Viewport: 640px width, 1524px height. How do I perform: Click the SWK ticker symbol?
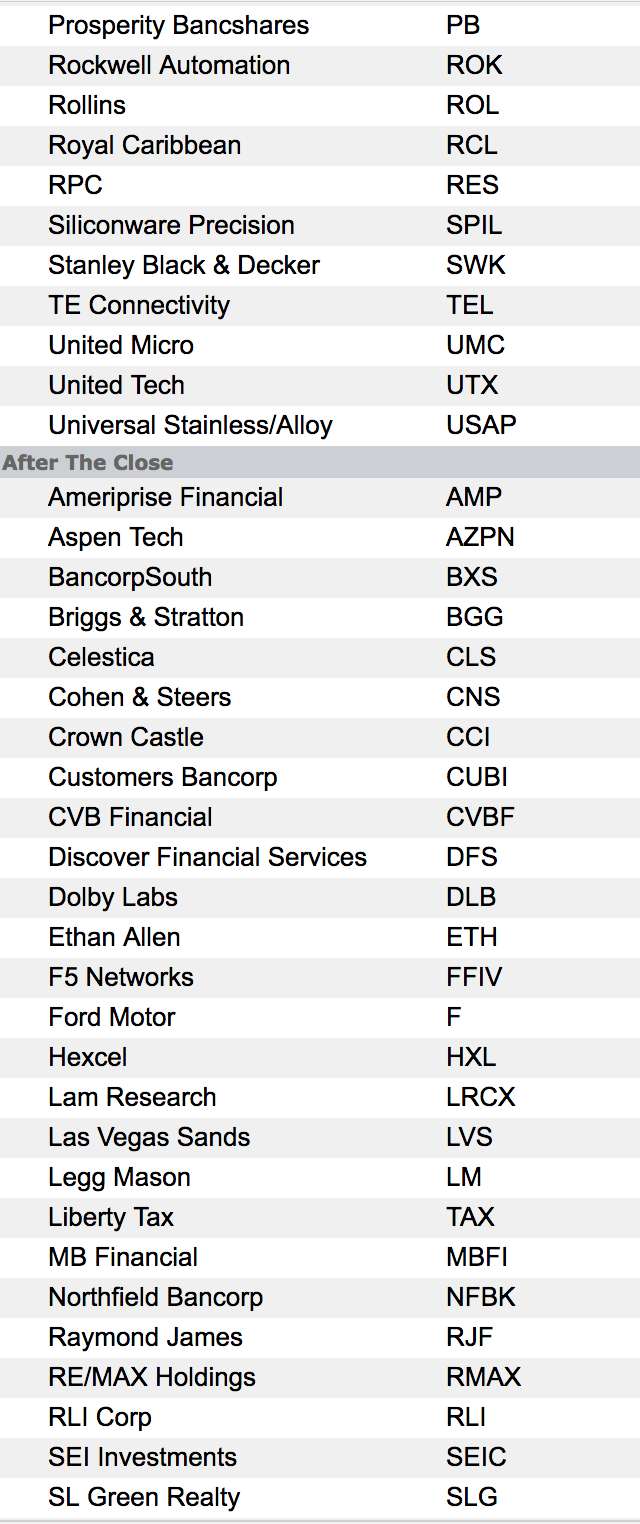476,265
